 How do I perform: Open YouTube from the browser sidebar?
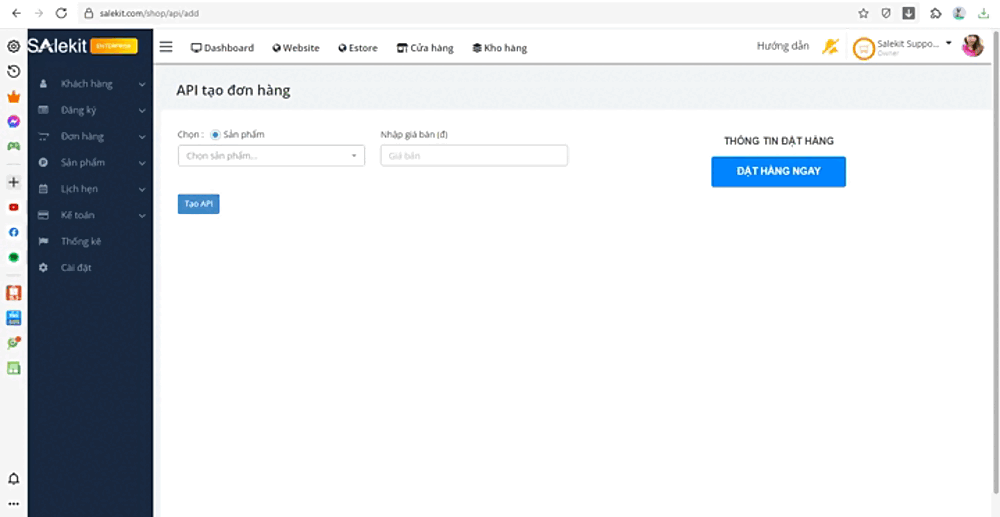coord(13,207)
